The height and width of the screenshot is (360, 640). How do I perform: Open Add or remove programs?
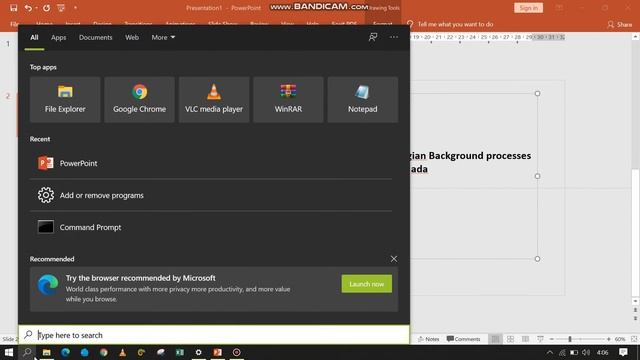(211, 195)
